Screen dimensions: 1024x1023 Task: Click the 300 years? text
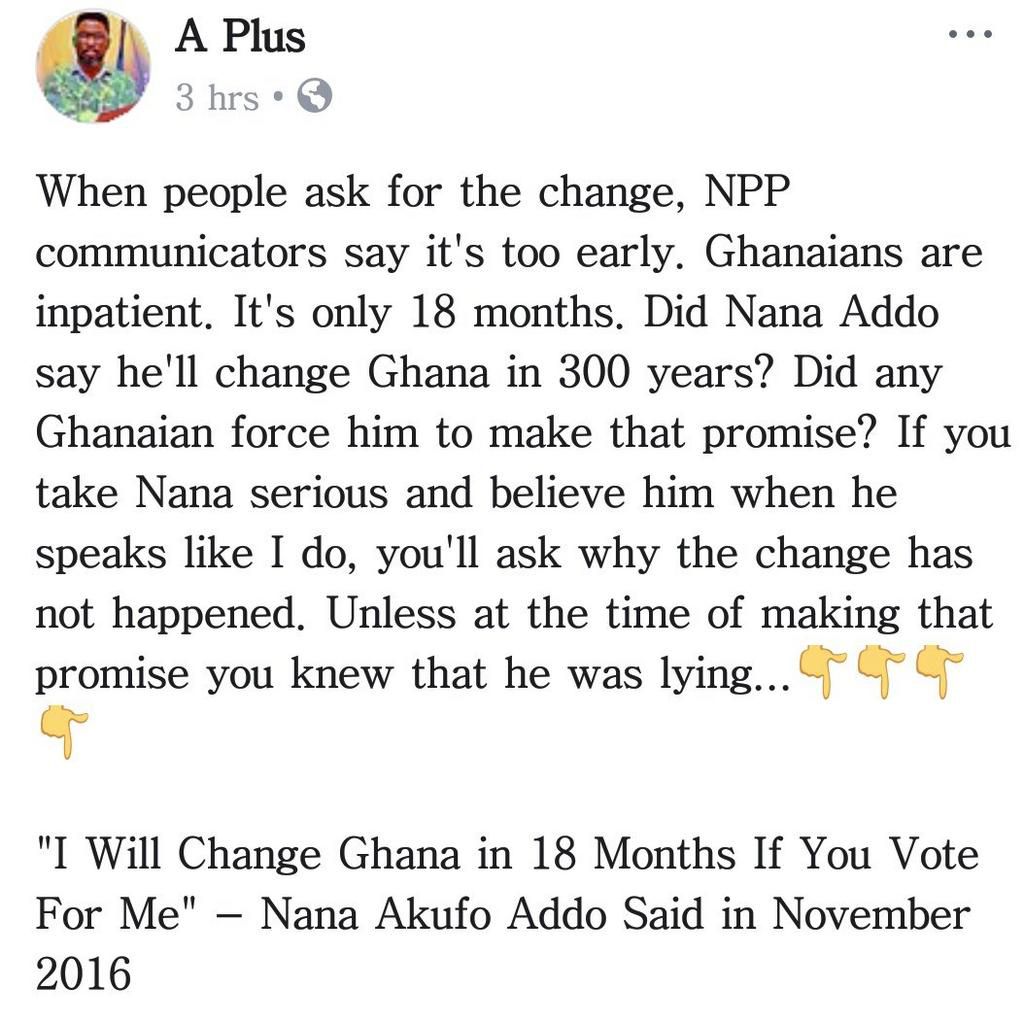point(666,374)
